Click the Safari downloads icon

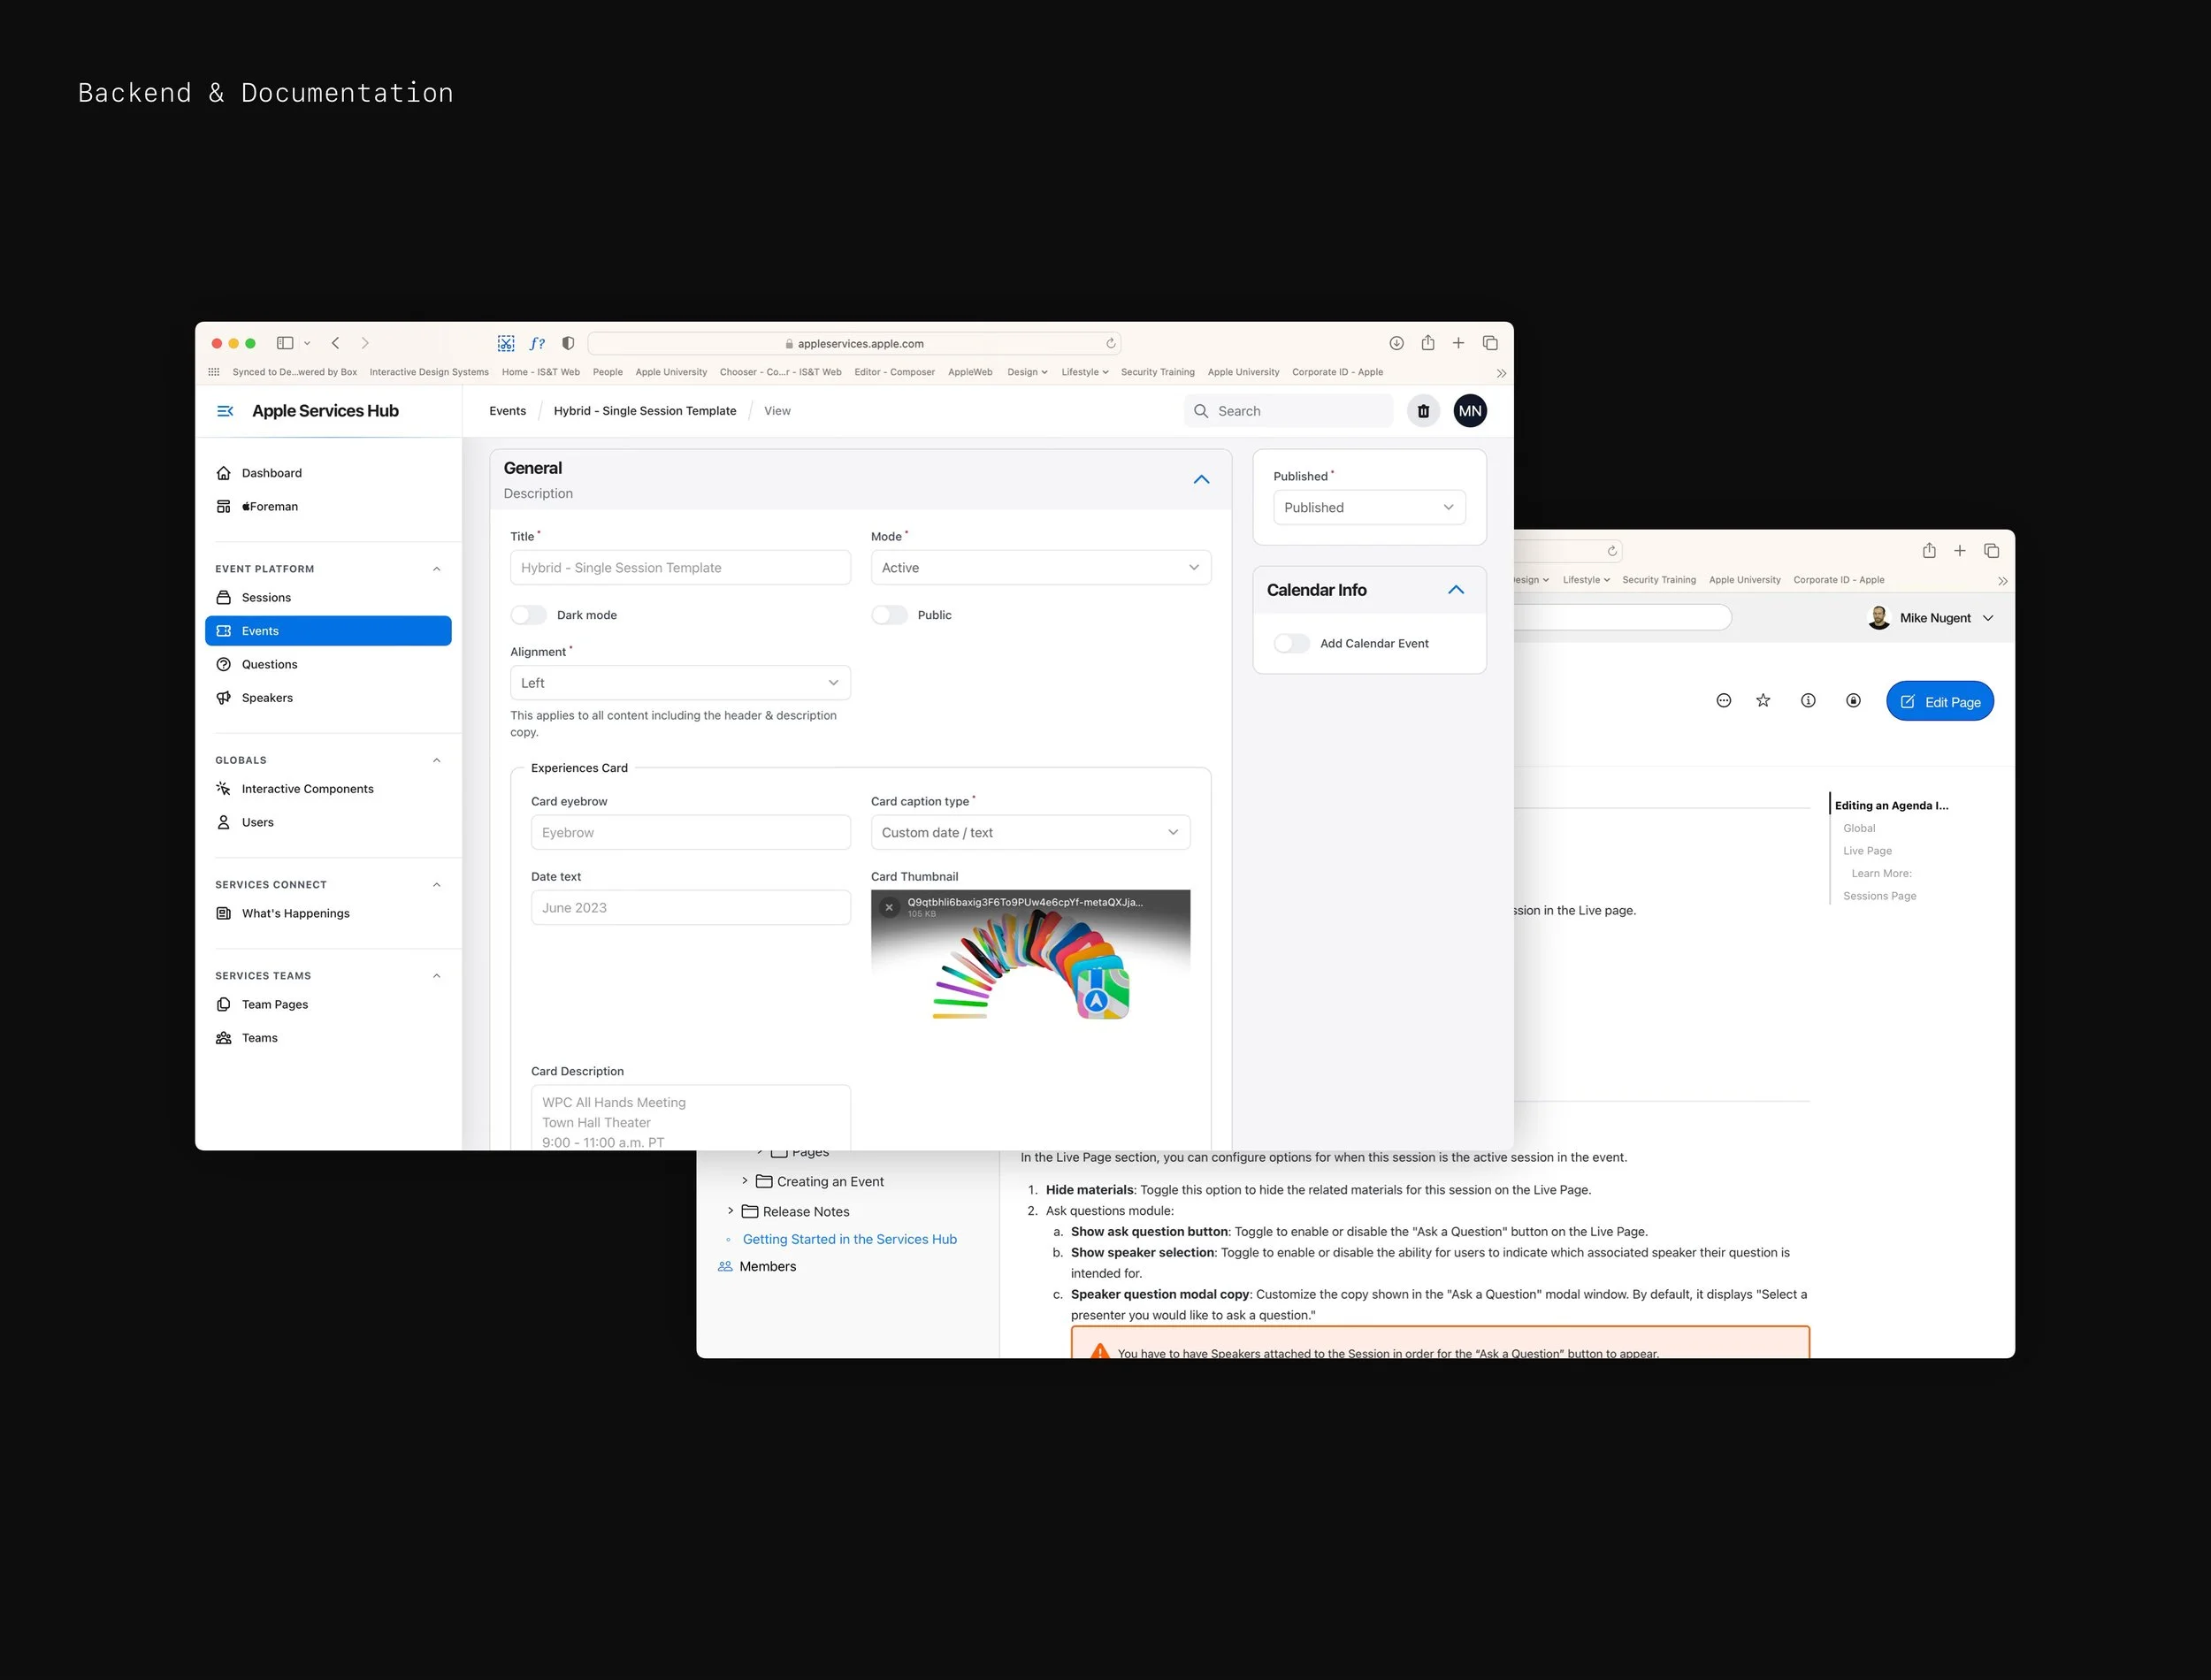click(1397, 343)
